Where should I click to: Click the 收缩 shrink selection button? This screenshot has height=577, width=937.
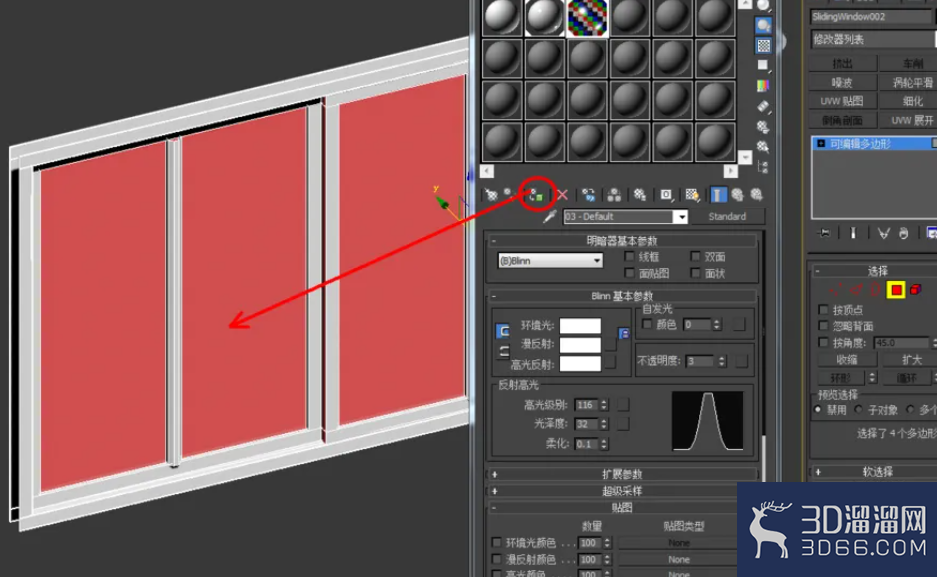click(x=847, y=360)
